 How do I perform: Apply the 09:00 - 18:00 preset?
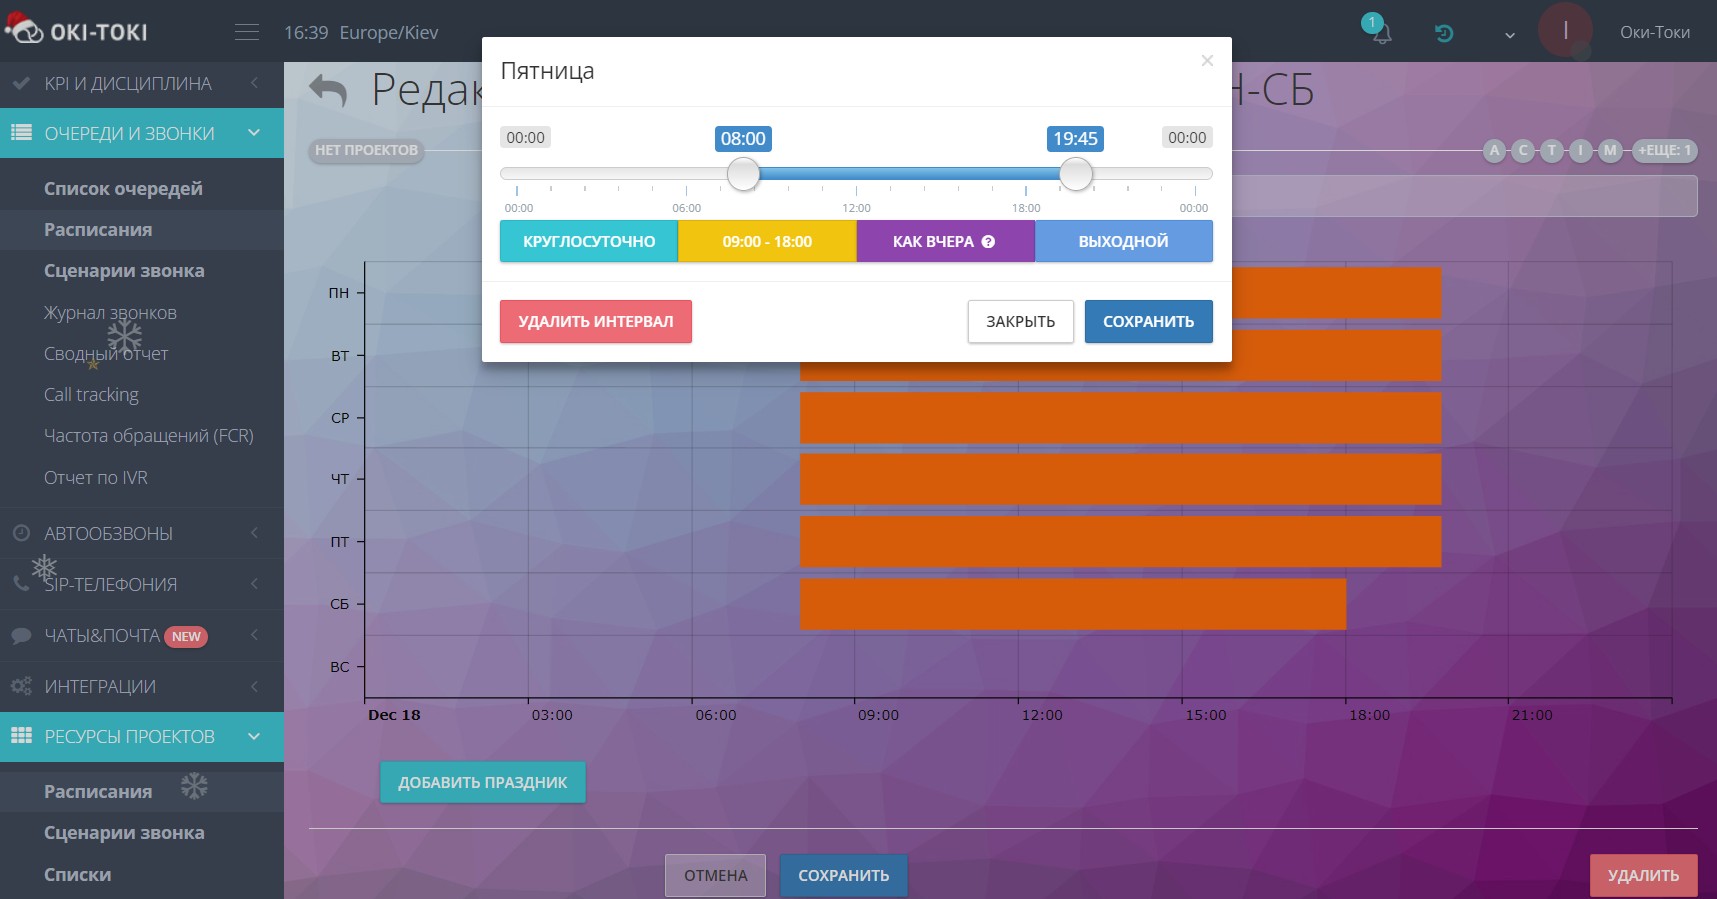pos(767,241)
